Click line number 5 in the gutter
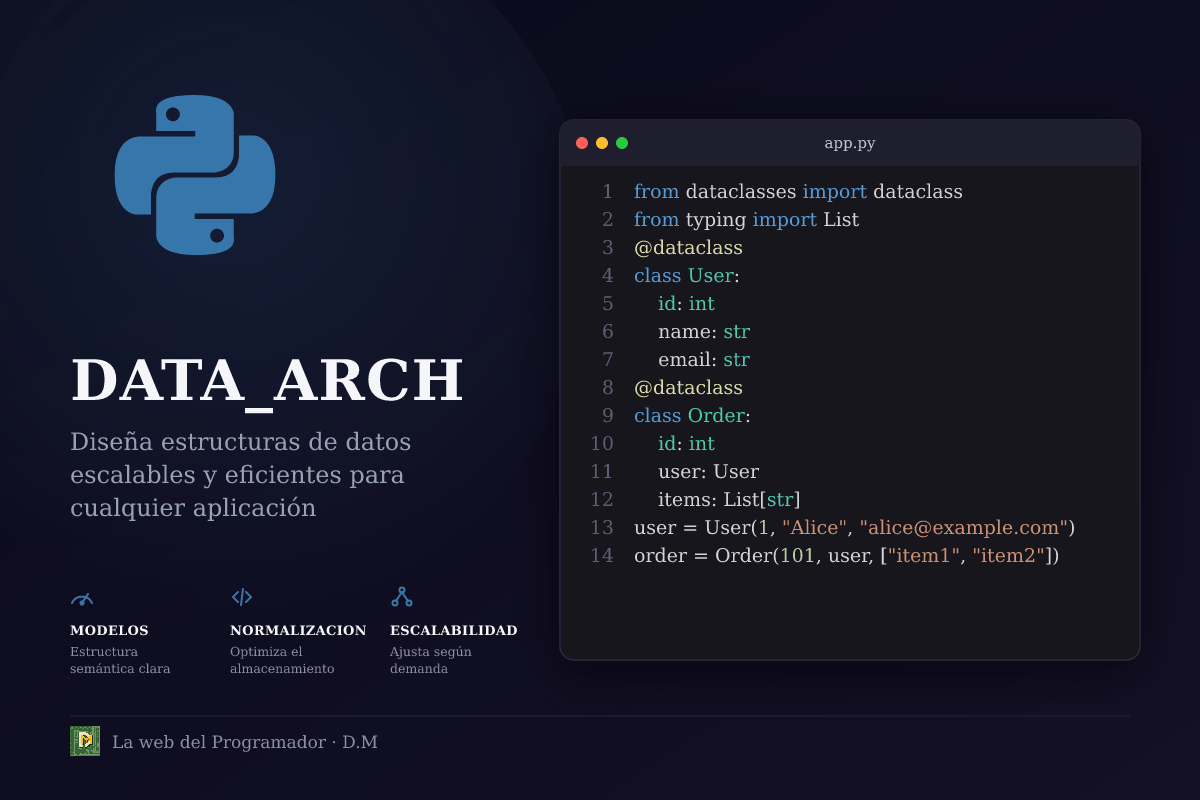 607,303
